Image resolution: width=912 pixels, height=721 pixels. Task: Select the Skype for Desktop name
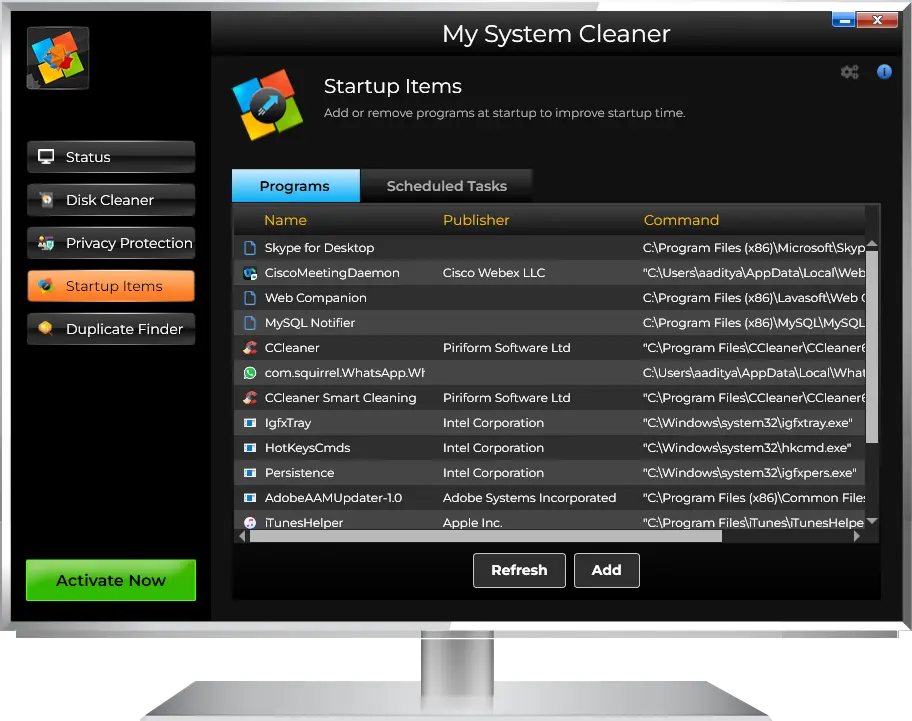[319, 248]
